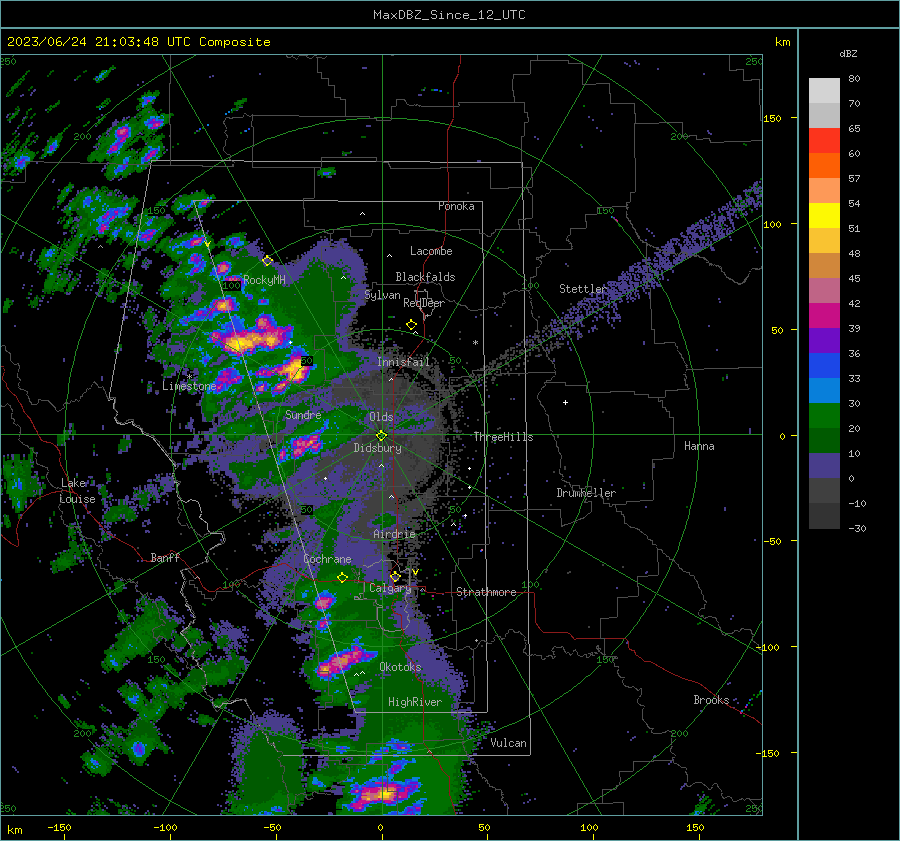Click the Hanna label
Image resolution: width=900 pixels, height=841 pixels.
click(699, 446)
